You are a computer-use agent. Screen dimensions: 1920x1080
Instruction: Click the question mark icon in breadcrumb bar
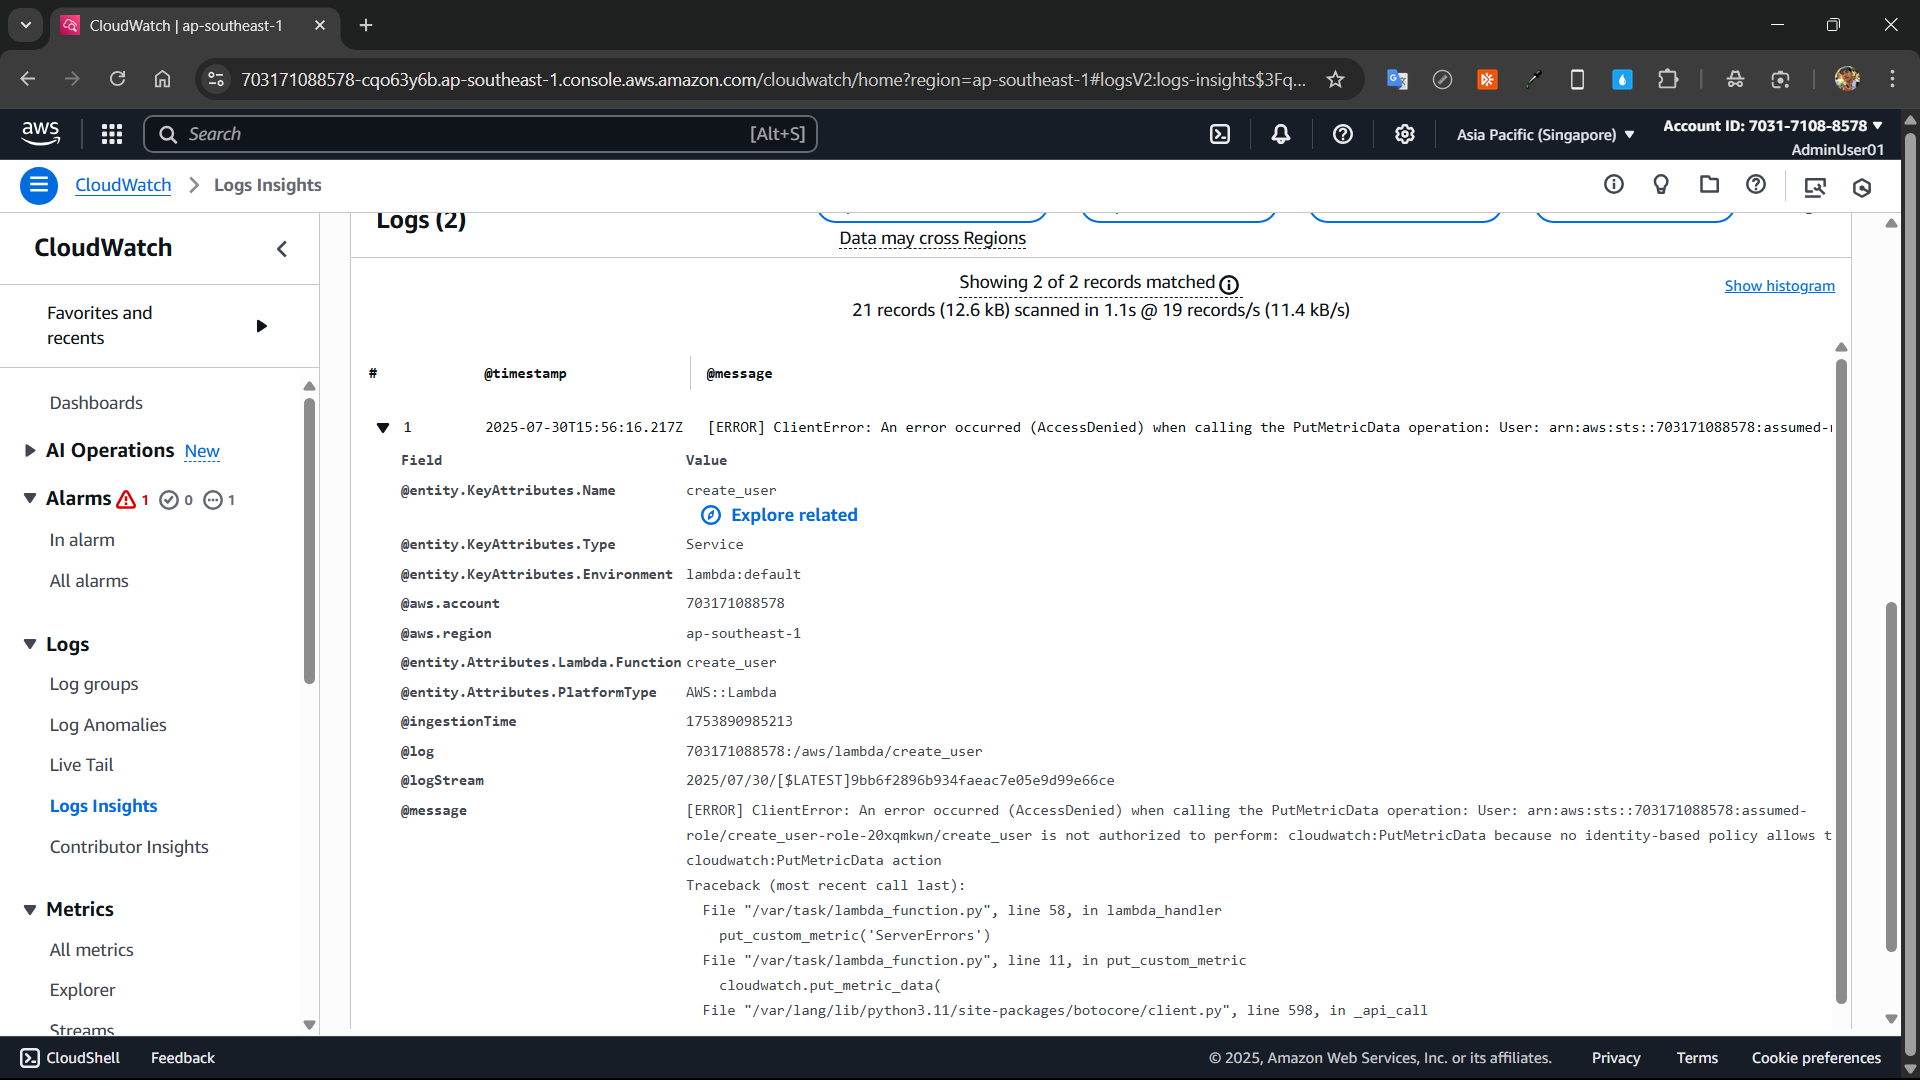[x=1756, y=184]
